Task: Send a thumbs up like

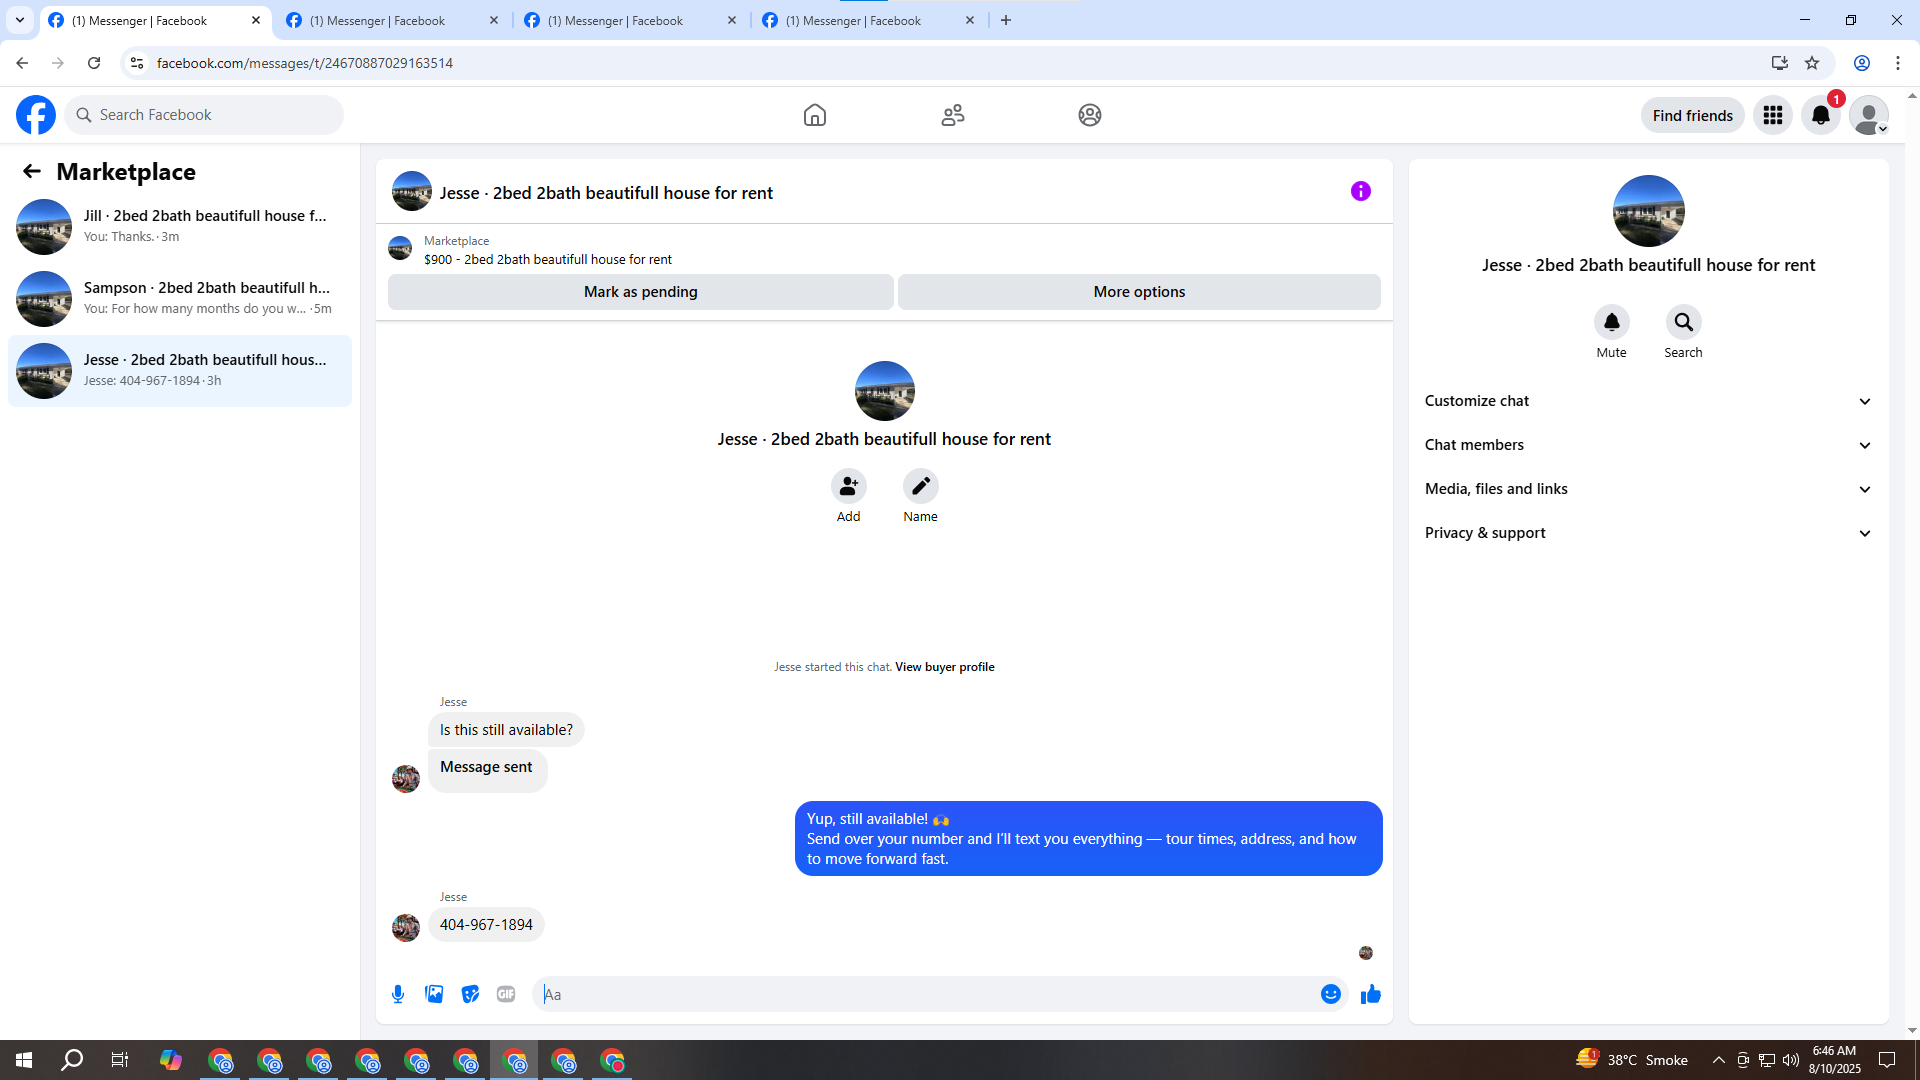Action: point(1370,994)
